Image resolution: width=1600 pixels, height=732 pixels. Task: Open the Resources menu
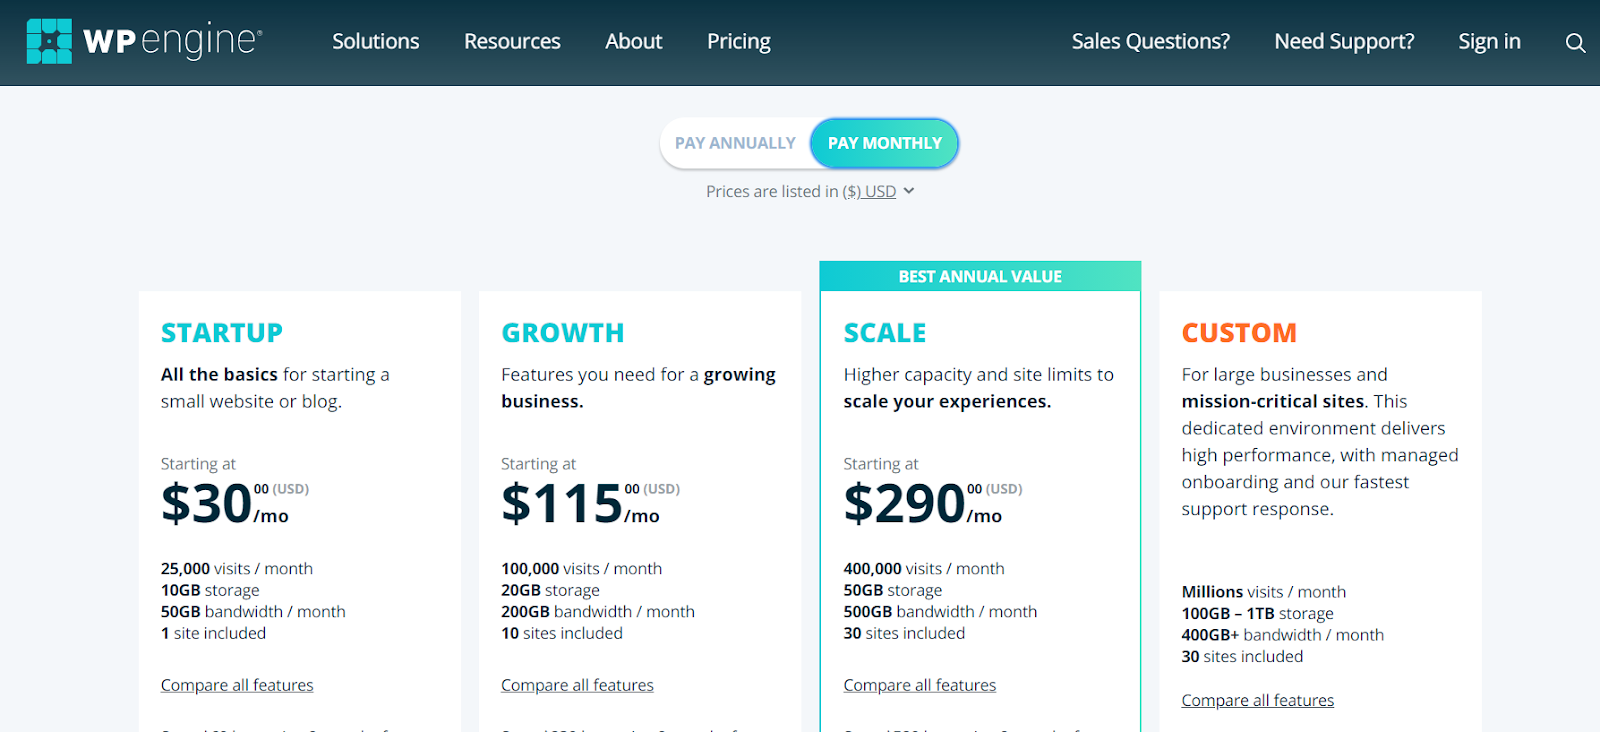click(512, 41)
